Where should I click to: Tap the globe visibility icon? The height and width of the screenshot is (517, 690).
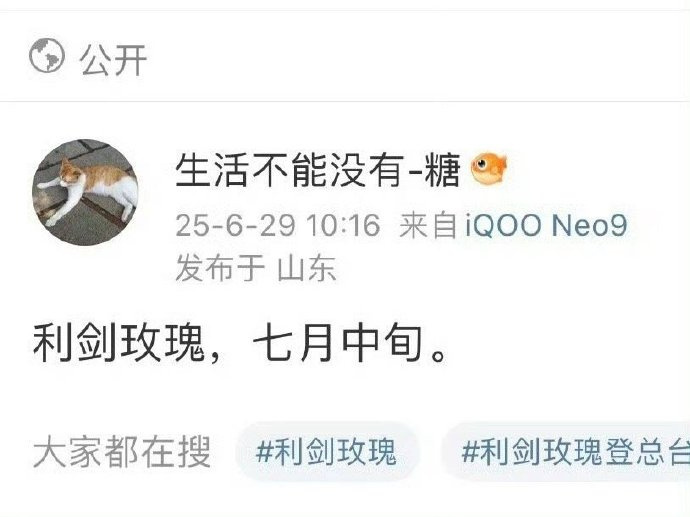pos(47,55)
